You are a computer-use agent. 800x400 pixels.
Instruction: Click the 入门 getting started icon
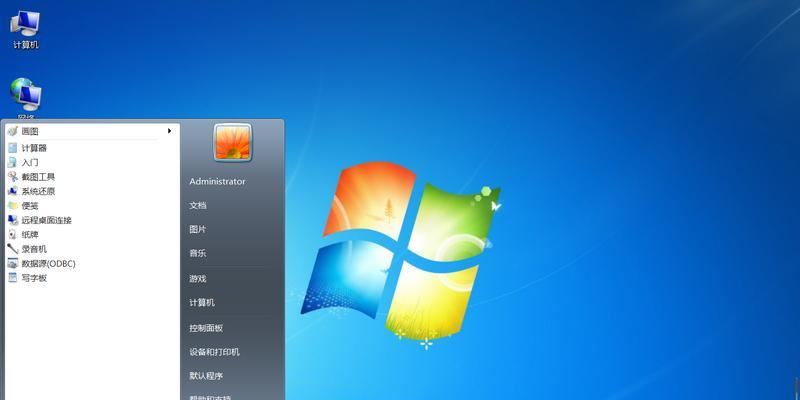click(13, 162)
